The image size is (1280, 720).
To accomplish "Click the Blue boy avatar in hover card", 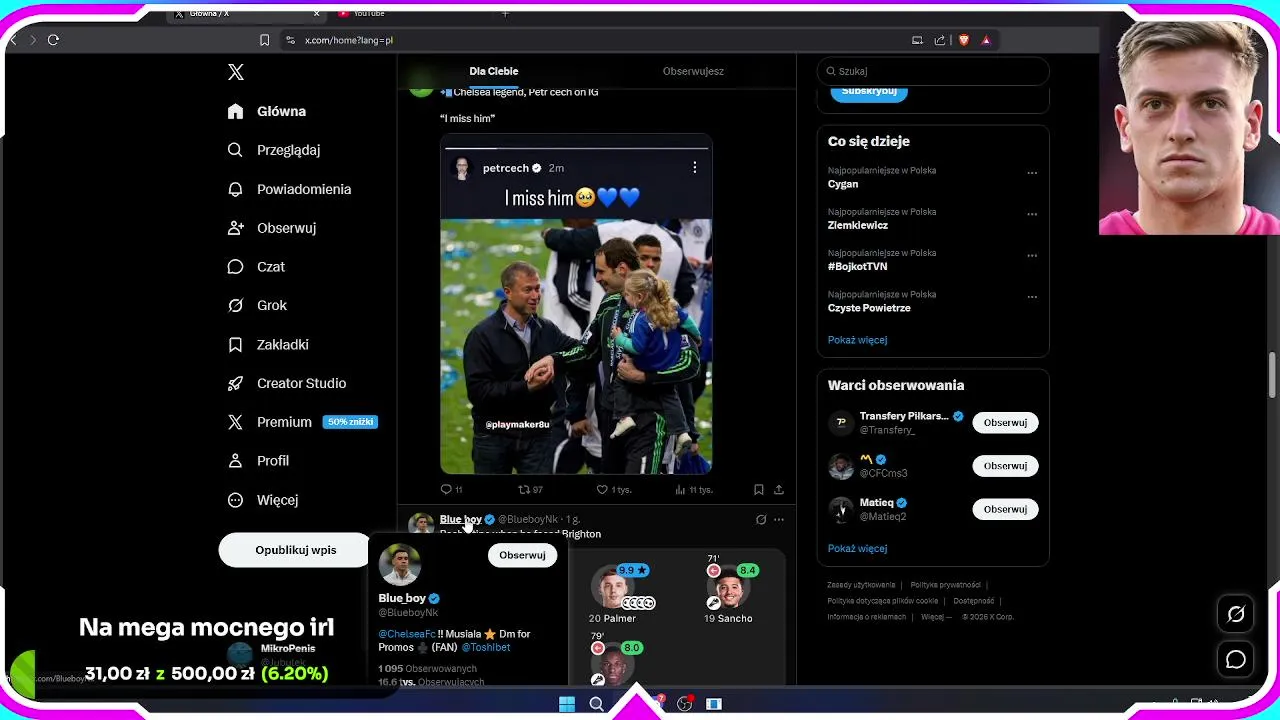I will click(399, 565).
